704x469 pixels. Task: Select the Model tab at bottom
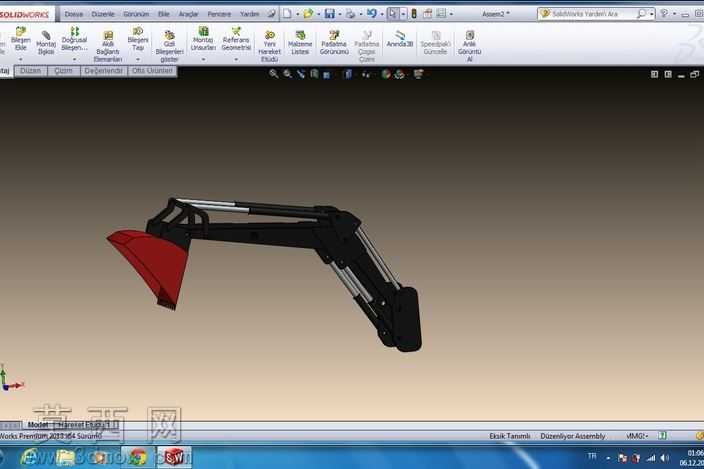tap(38, 425)
